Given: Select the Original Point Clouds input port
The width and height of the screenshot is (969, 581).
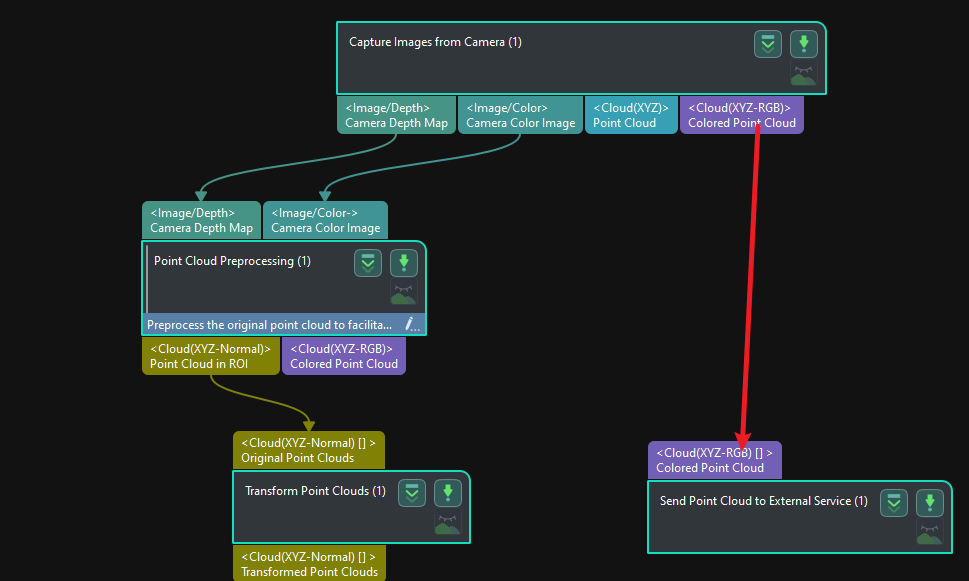Looking at the screenshot, I should point(309,450).
